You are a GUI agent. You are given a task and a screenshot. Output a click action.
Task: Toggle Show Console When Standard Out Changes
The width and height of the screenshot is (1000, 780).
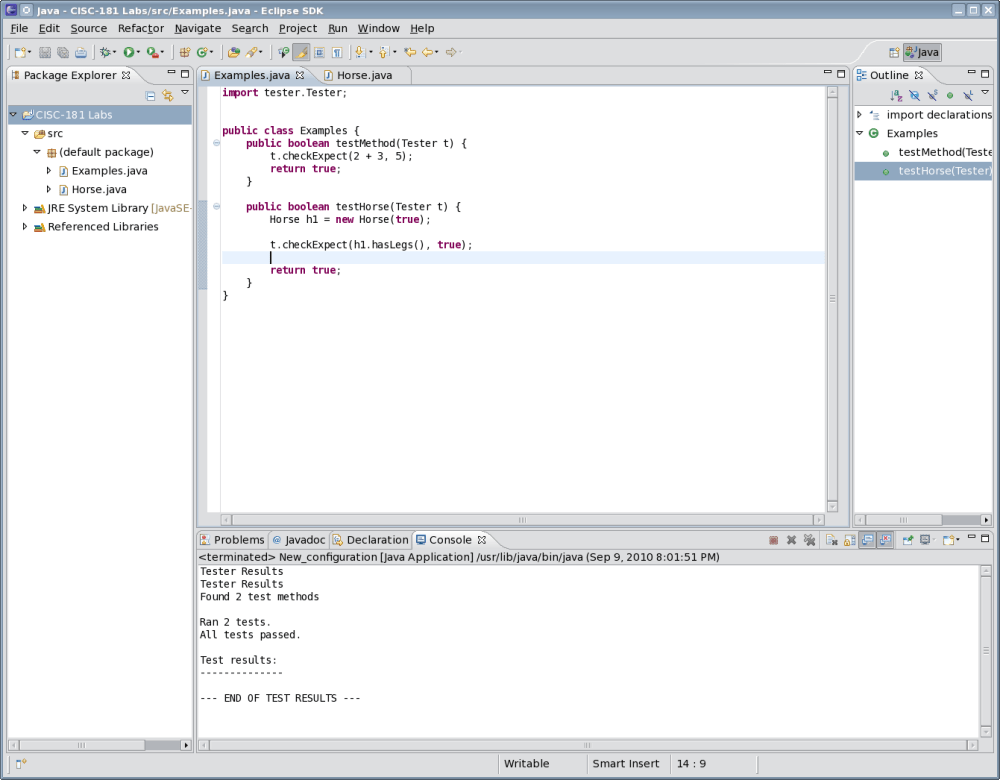point(868,539)
